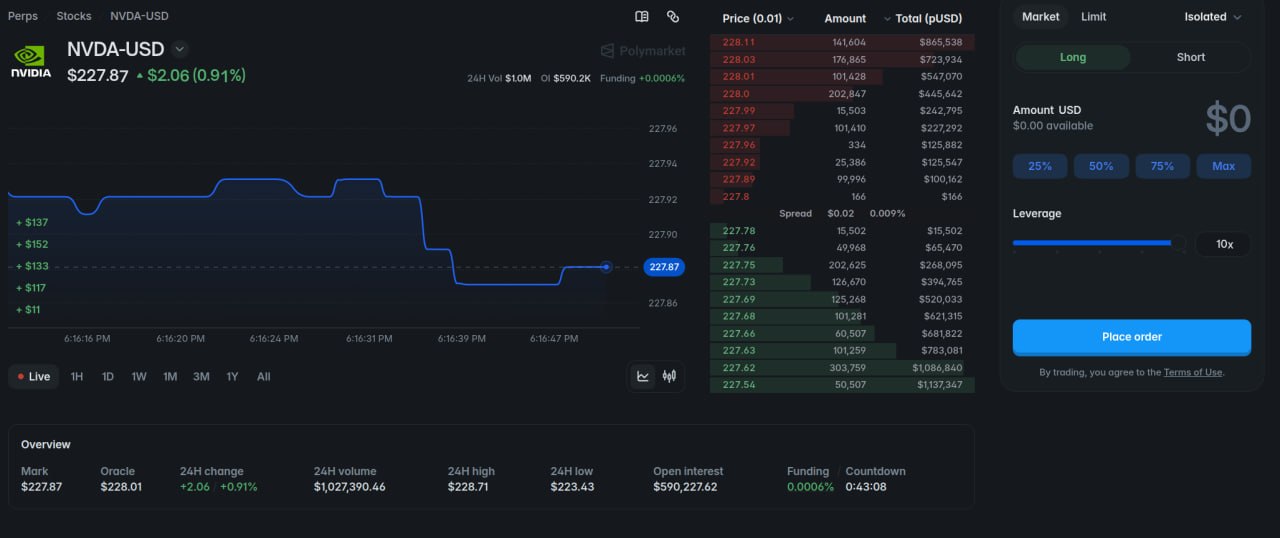Click the Oracle $228.01 value
This screenshot has width=1280, height=538.
click(x=121, y=487)
